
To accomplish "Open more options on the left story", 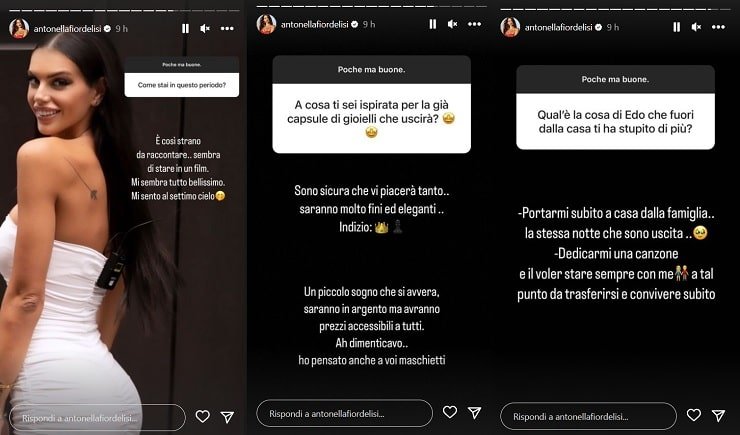I will click(x=227, y=29).
